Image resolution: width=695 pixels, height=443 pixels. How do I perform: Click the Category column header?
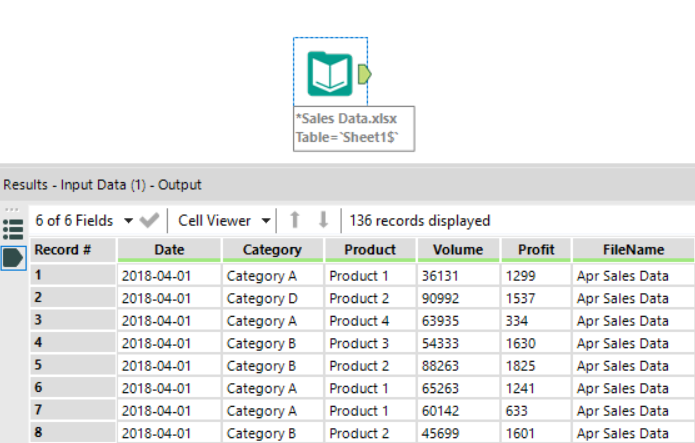(272, 250)
